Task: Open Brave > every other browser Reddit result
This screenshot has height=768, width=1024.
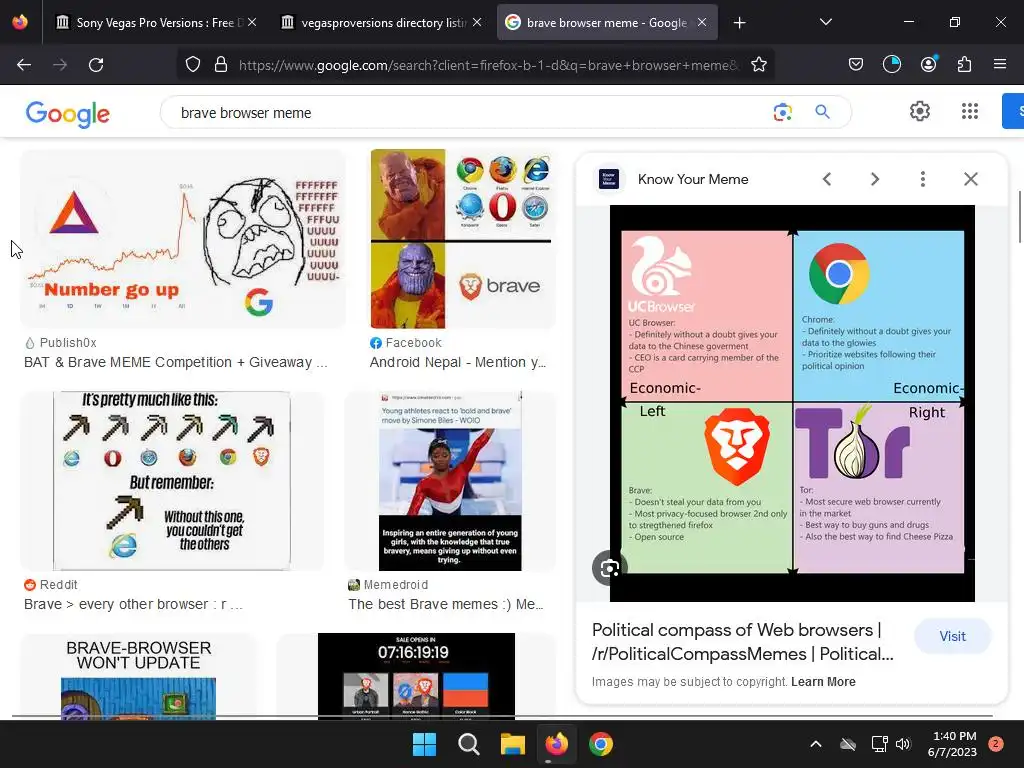Action: click(x=133, y=604)
